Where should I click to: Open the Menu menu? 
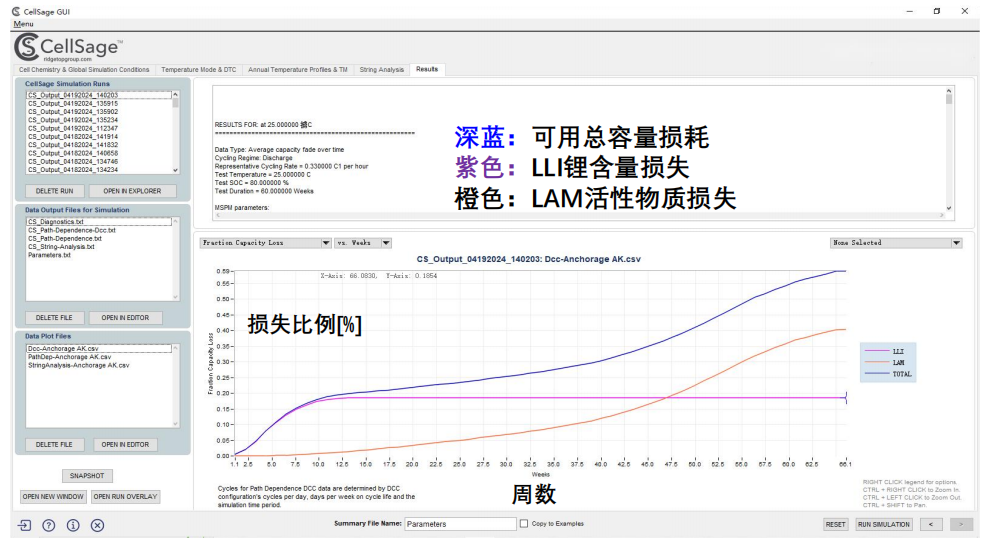23,24
